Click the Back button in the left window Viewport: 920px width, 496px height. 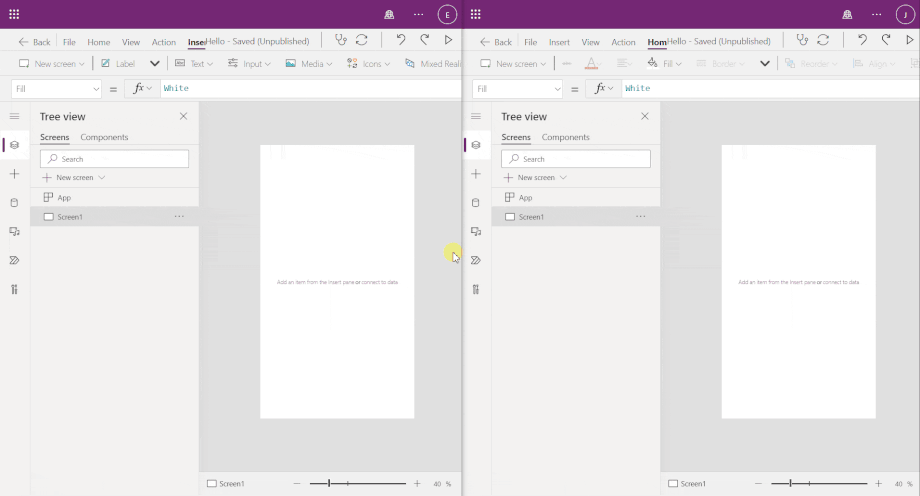(x=35, y=42)
